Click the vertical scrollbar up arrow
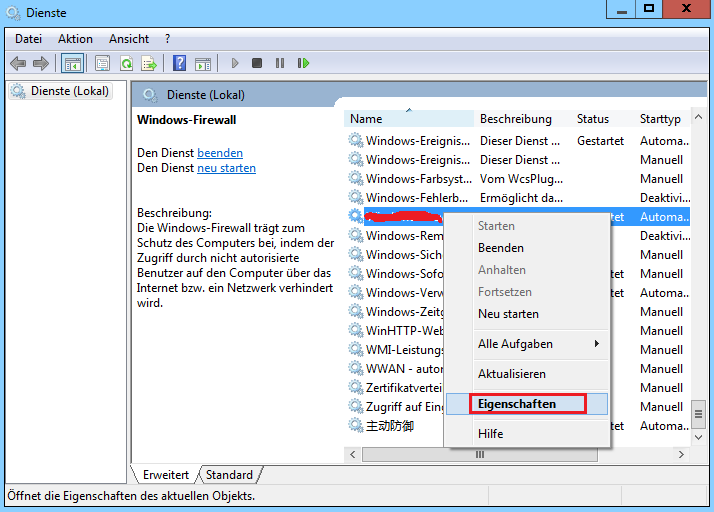 [698, 117]
